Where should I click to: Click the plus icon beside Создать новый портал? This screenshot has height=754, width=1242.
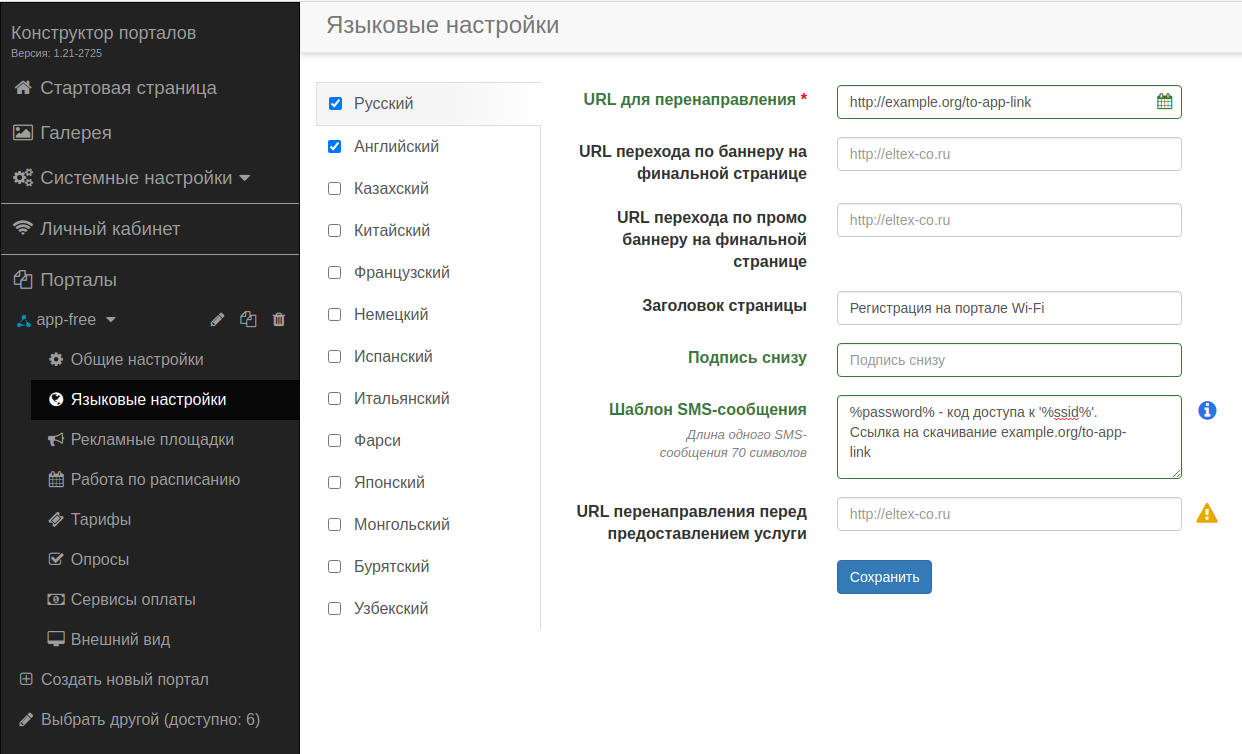(26, 680)
